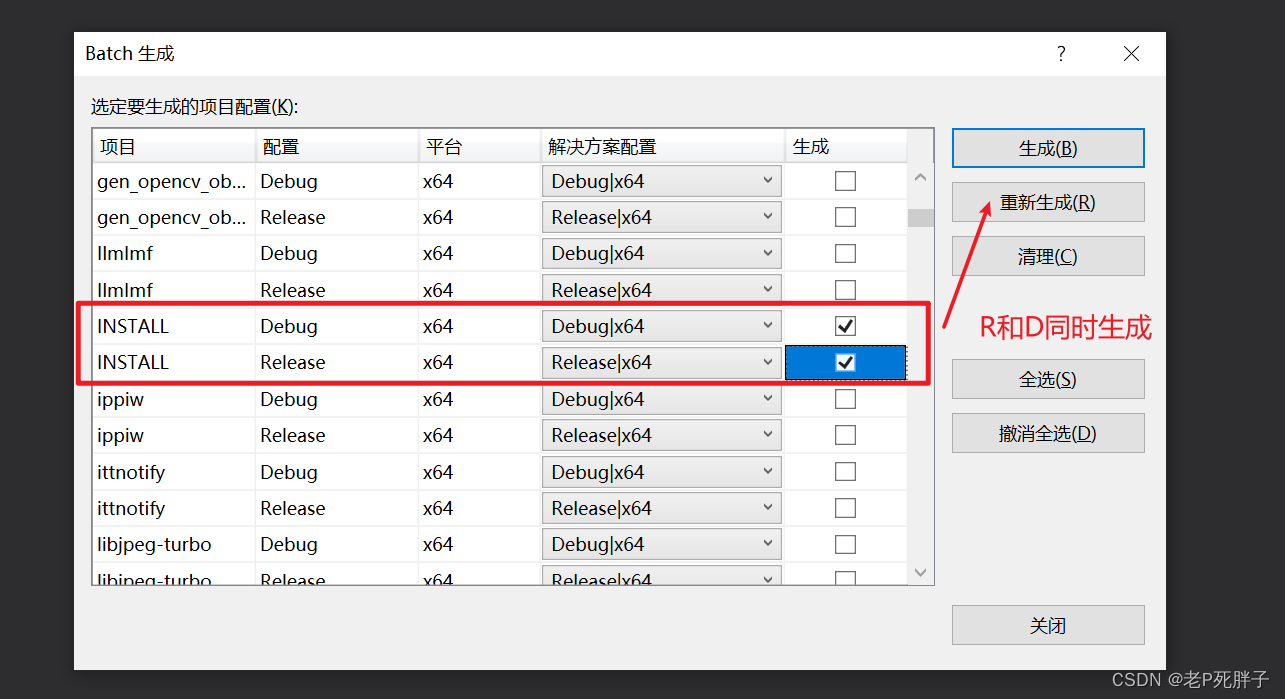Uncheck the INSTALL Debug build checkbox

[x=845, y=325]
